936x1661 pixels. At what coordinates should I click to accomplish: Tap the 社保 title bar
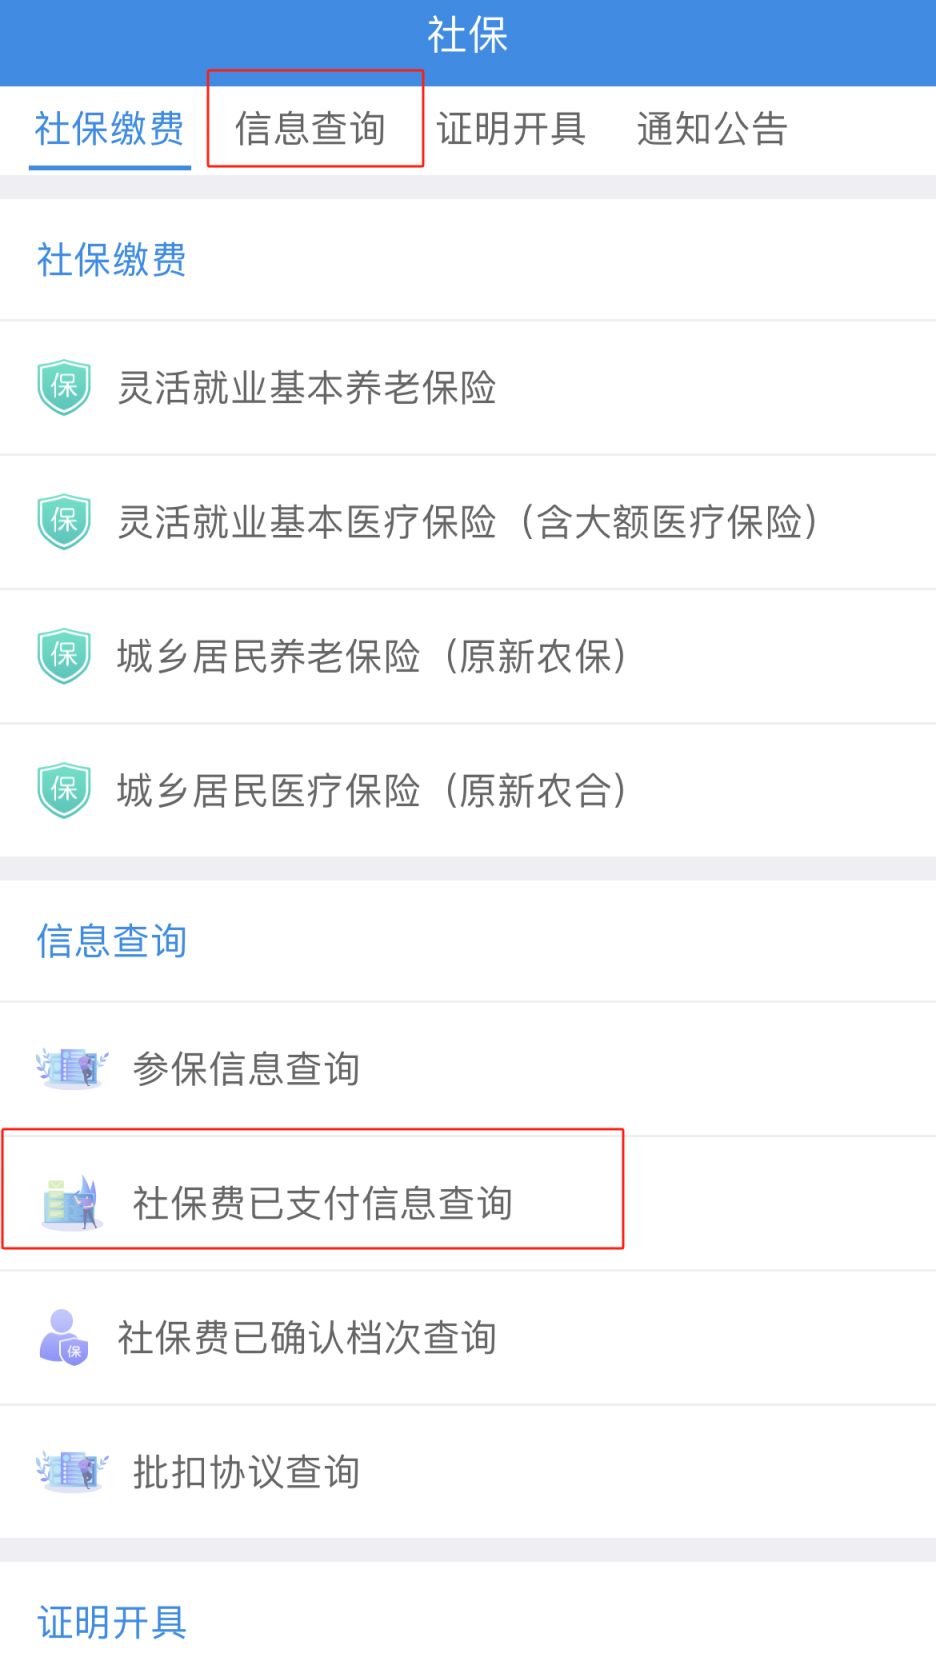point(468,35)
